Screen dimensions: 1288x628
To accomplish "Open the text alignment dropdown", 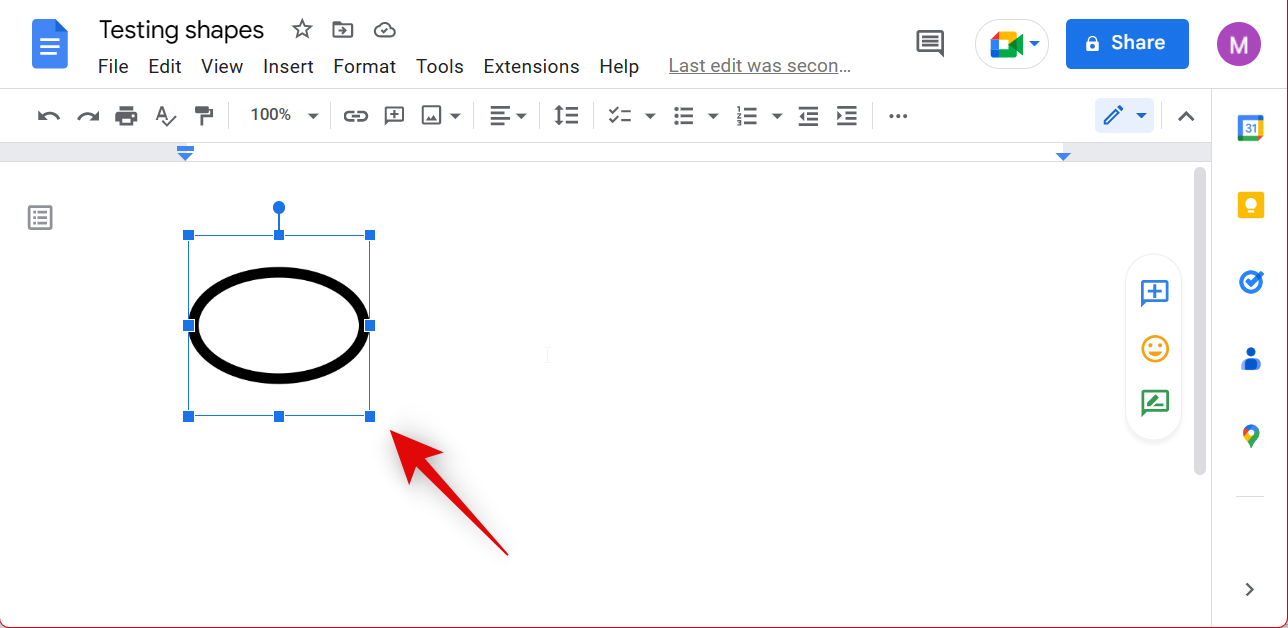I will point(508,116).
